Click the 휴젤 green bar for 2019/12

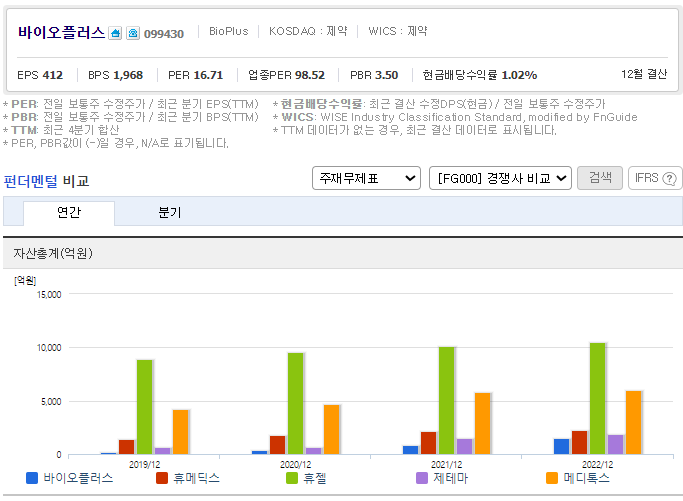[145, 407]
